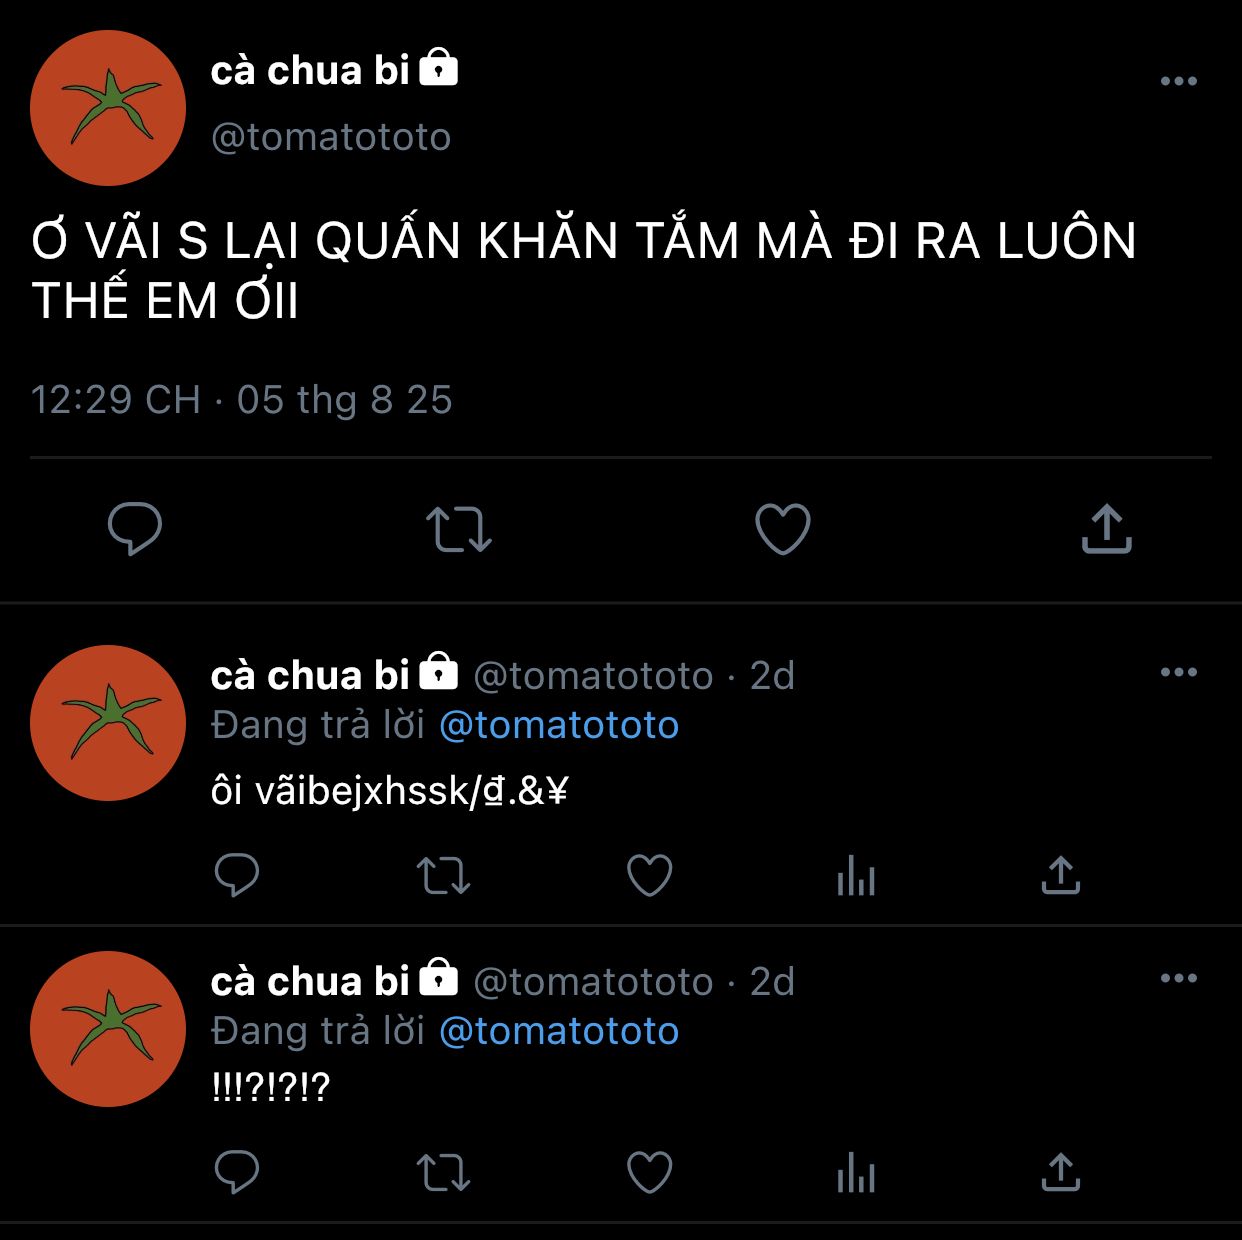
Task: Like the '!!!?!?!?' reply
Action: tap(649, 1172)
